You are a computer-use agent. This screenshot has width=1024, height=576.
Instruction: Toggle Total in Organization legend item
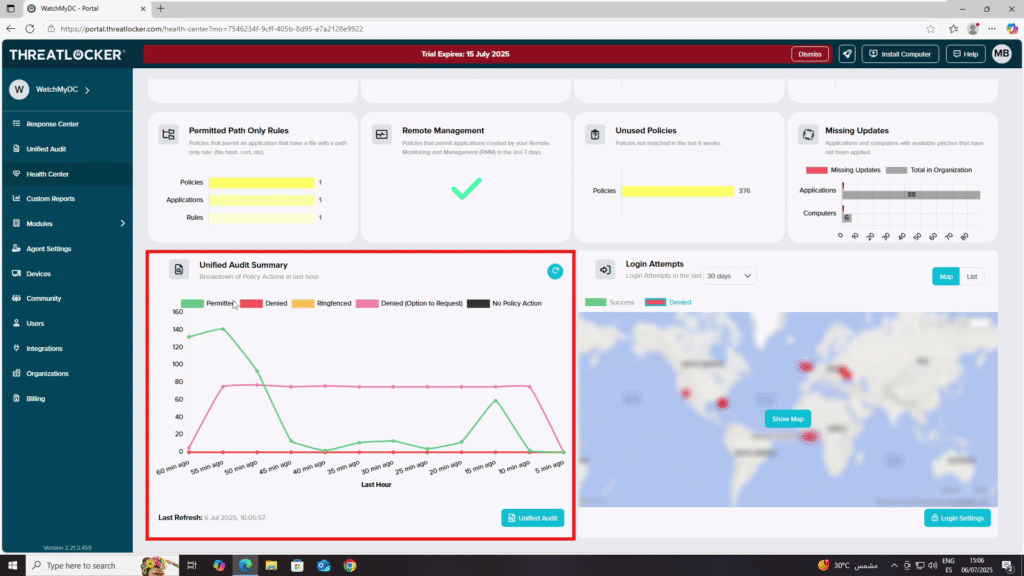click(x=929, y=170)
